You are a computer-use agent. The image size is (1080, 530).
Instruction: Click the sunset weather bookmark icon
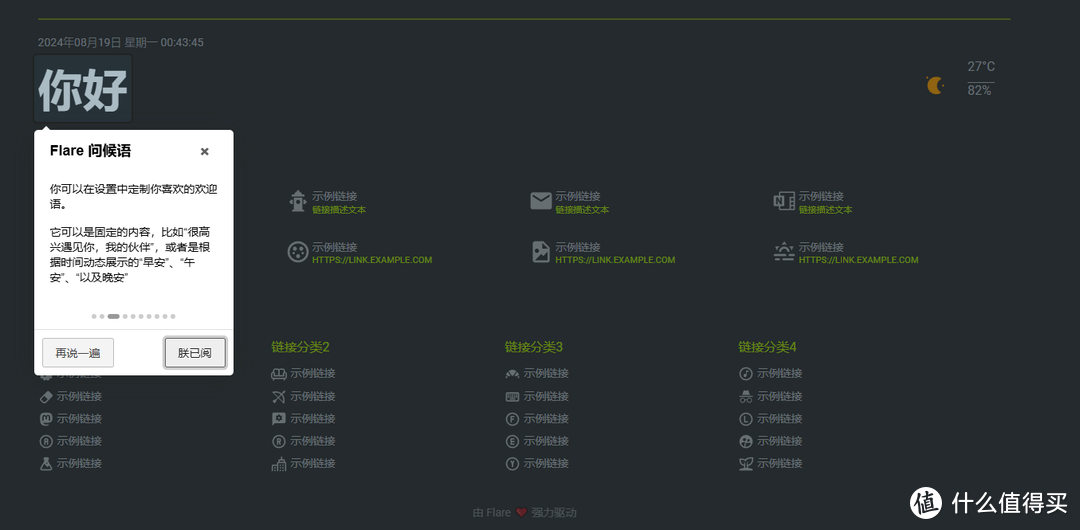(x=784, y=252)
